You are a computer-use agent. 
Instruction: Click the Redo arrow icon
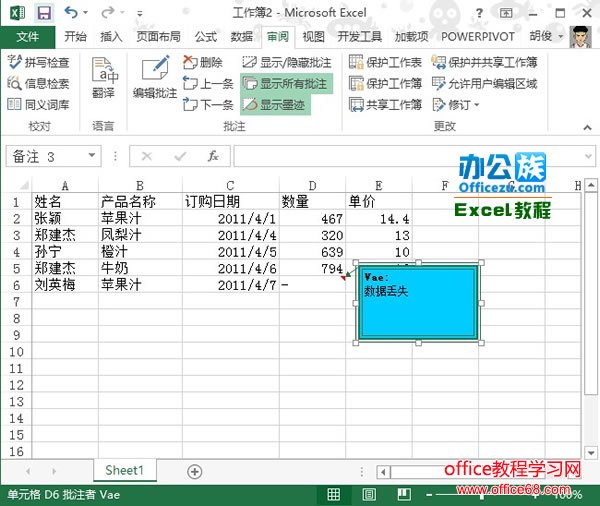108,13
